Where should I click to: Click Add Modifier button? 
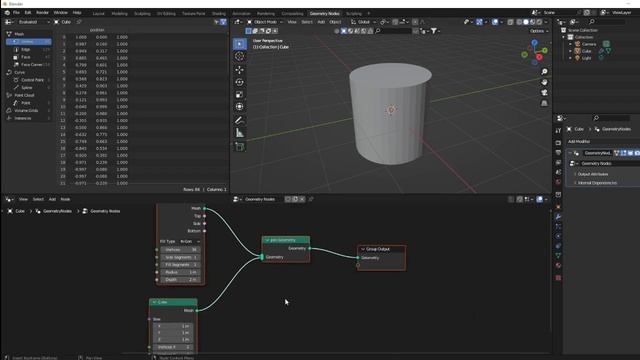579,142
